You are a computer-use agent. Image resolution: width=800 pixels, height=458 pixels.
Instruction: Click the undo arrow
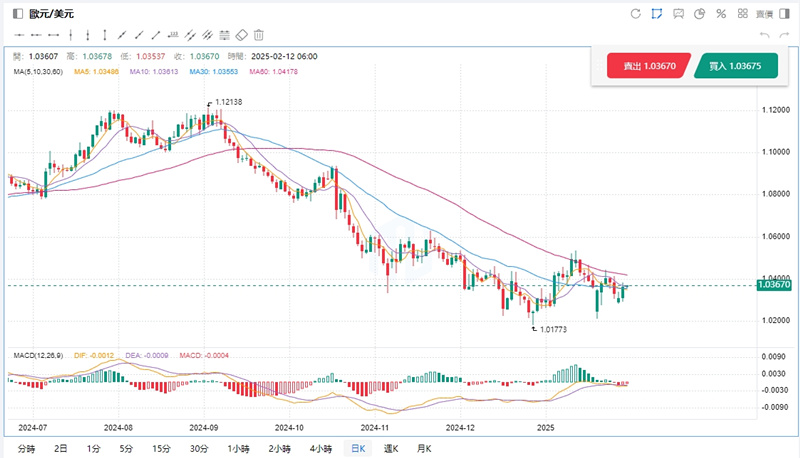tap(765, 35)
